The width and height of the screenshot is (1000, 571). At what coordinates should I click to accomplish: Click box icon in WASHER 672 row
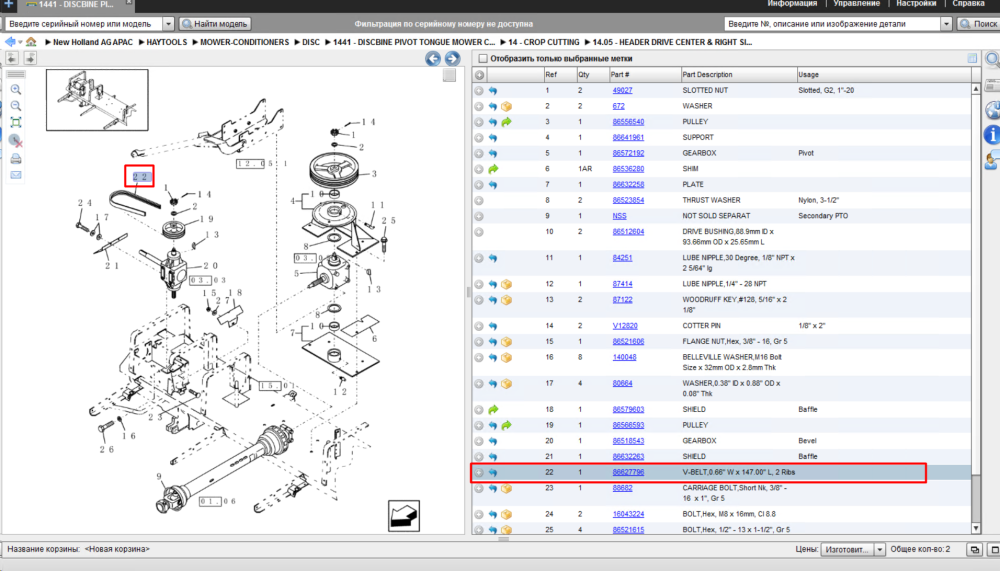506,107
